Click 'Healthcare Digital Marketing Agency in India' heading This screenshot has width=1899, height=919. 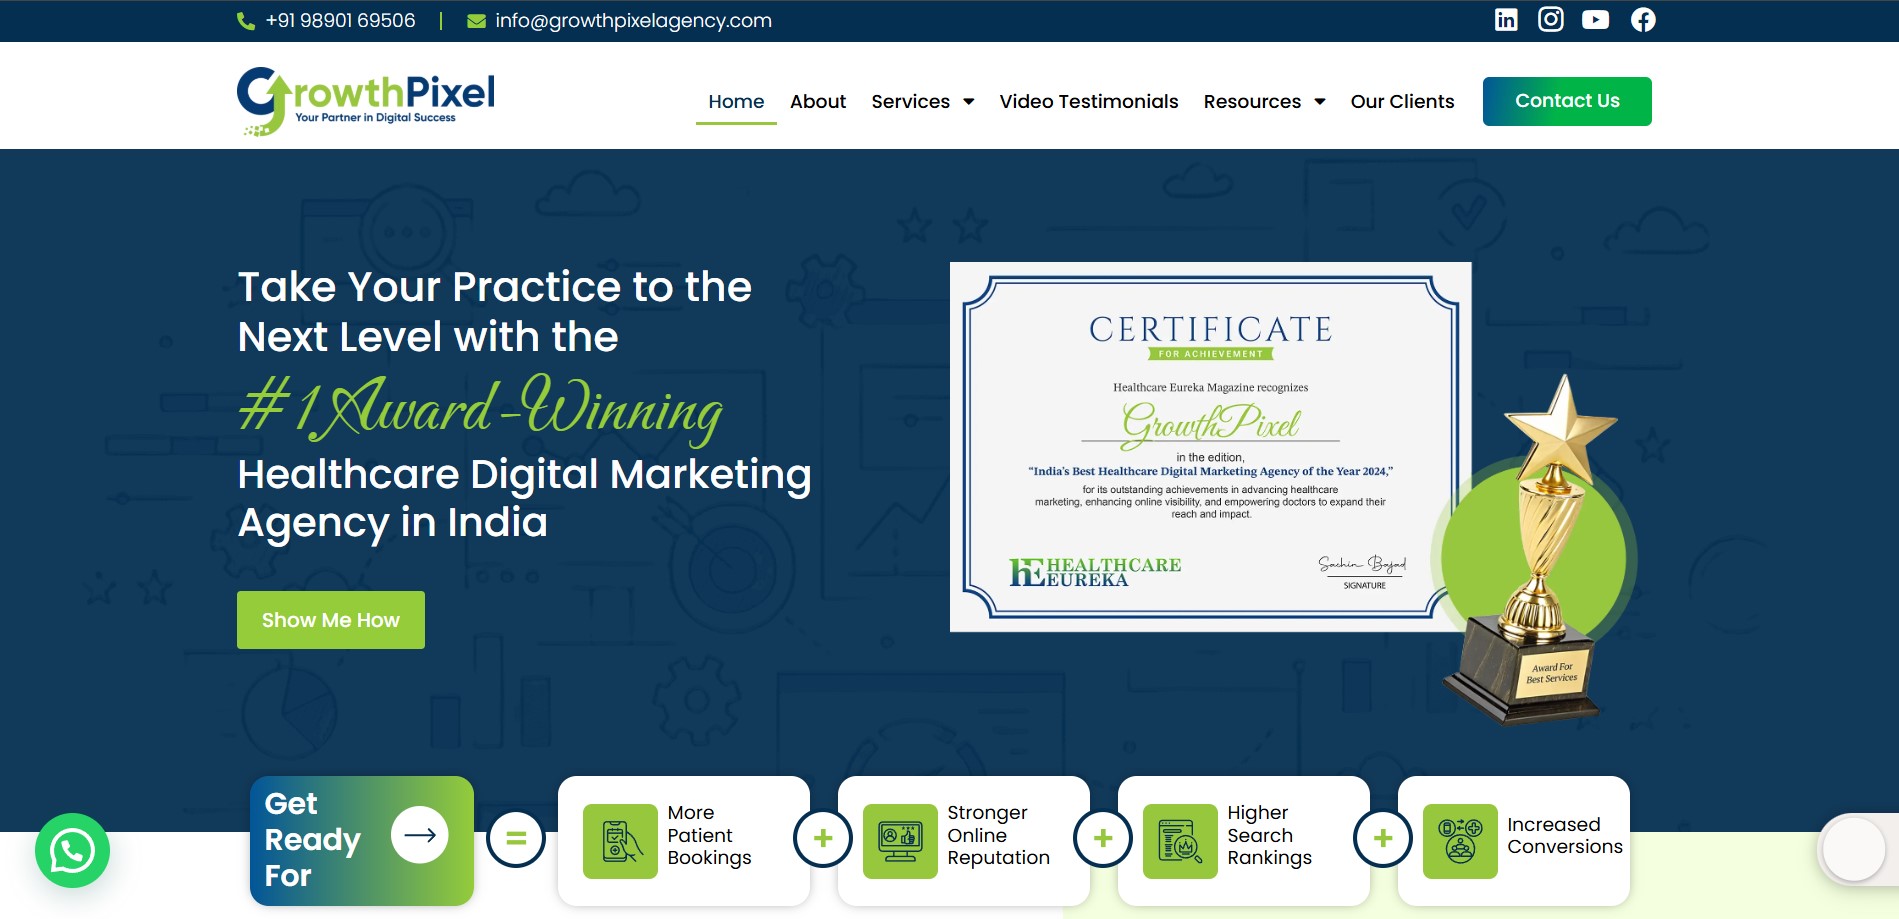[524, 498]
